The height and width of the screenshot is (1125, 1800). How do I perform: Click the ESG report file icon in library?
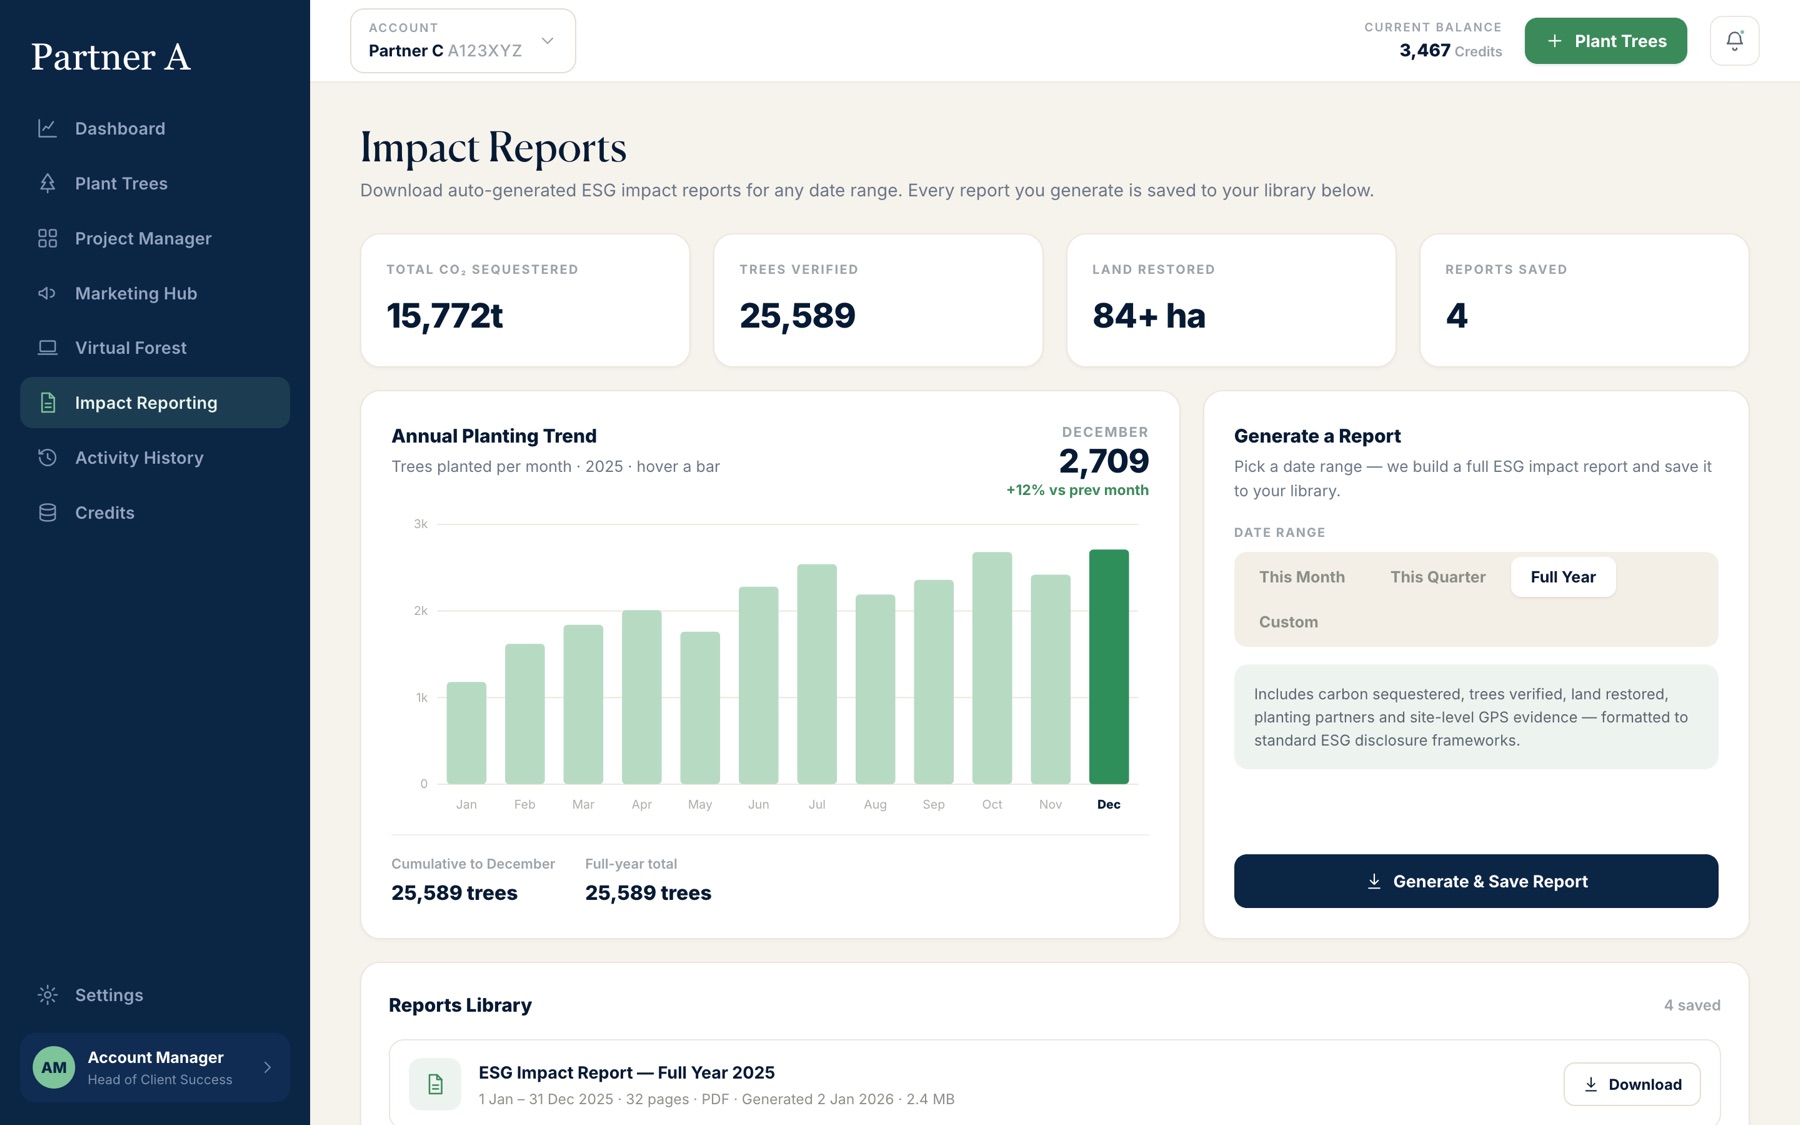click(435, 1084)
